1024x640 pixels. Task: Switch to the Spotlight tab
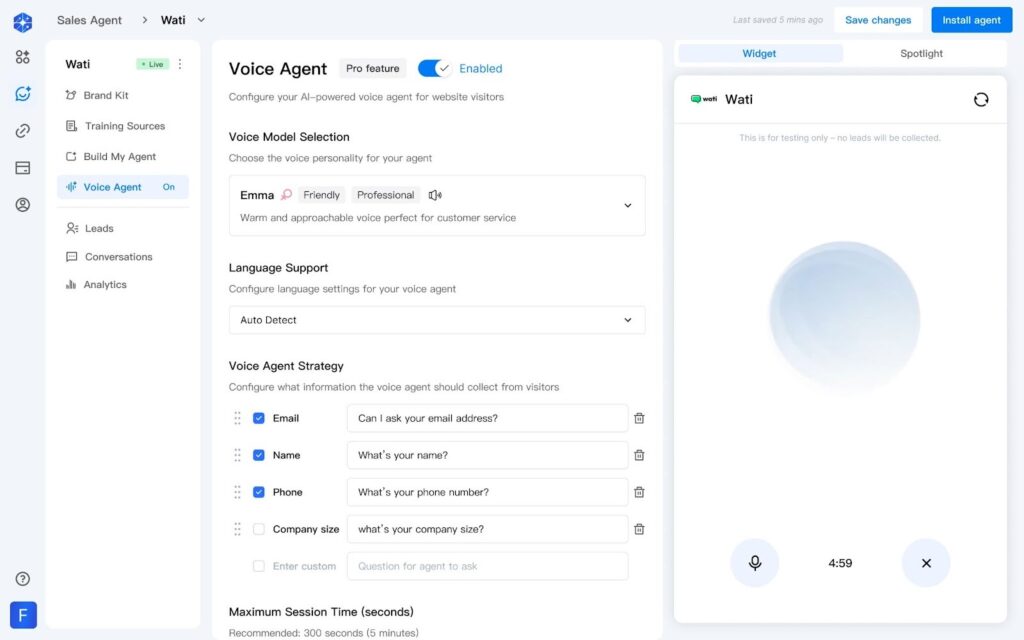click(921, 54)
